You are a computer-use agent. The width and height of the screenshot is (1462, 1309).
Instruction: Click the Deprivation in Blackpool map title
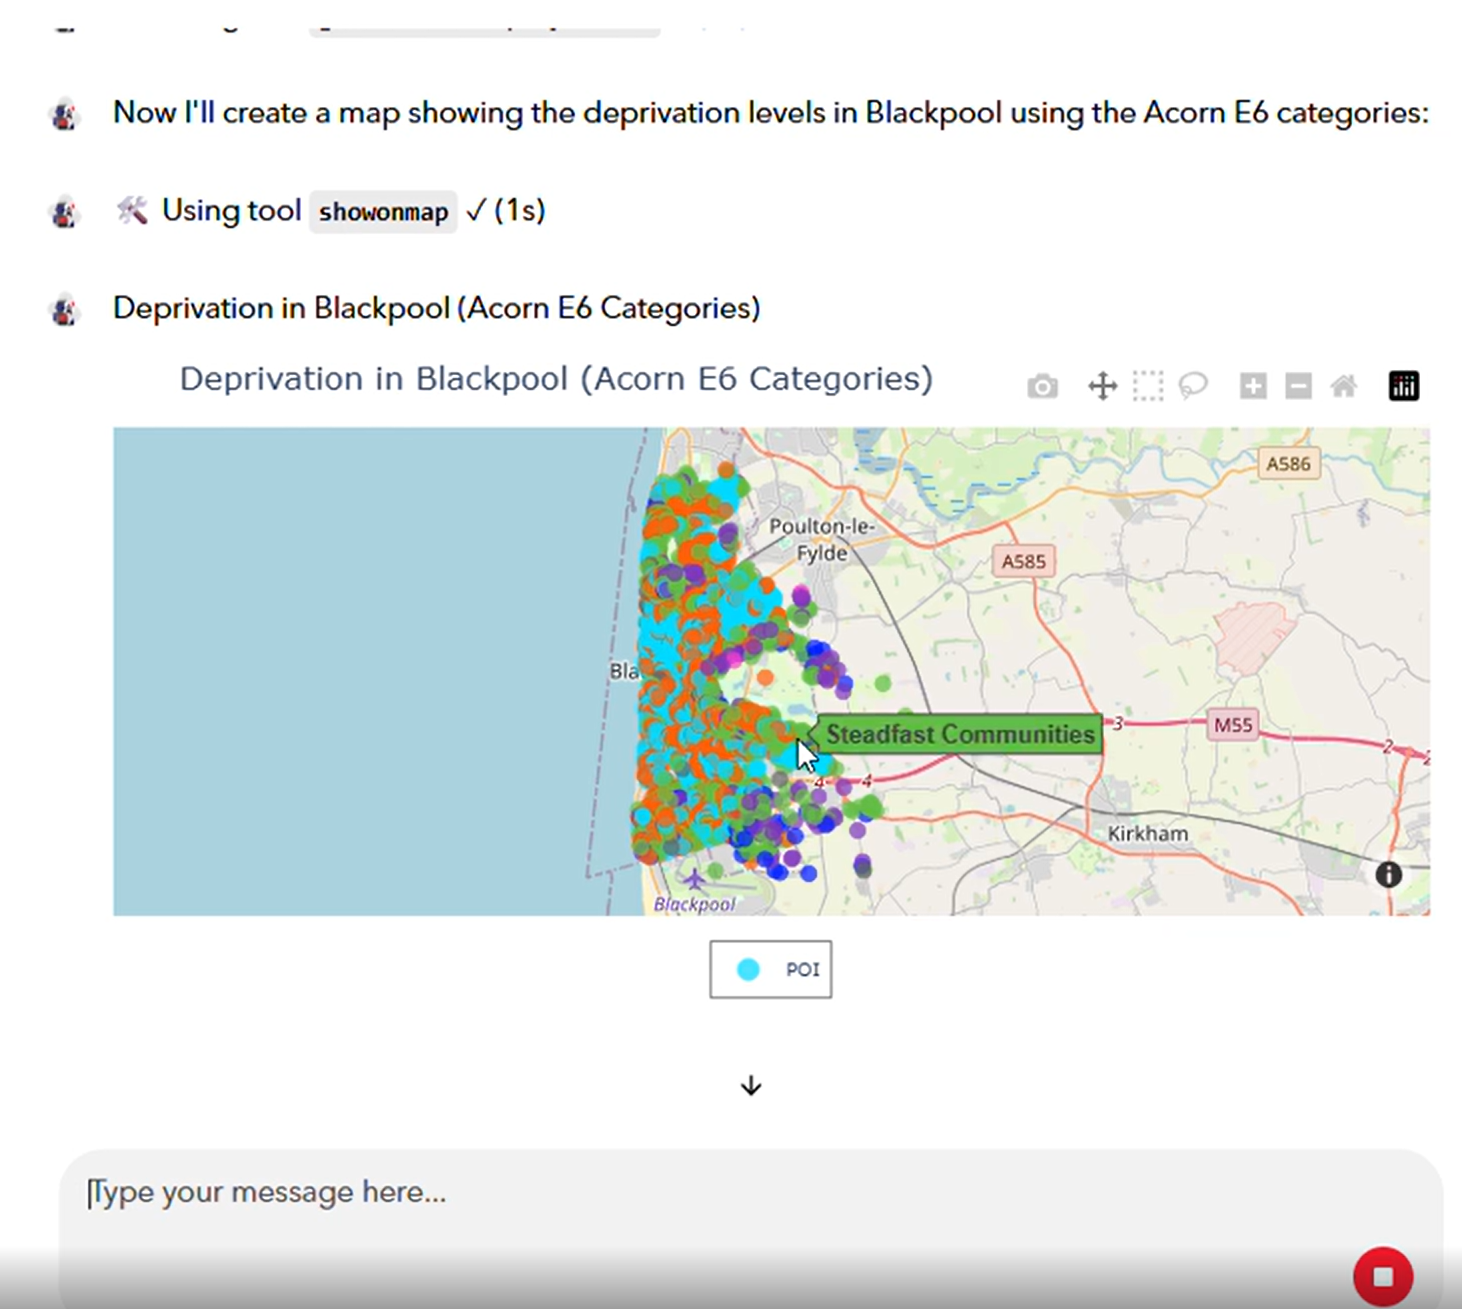coord(556,378)
